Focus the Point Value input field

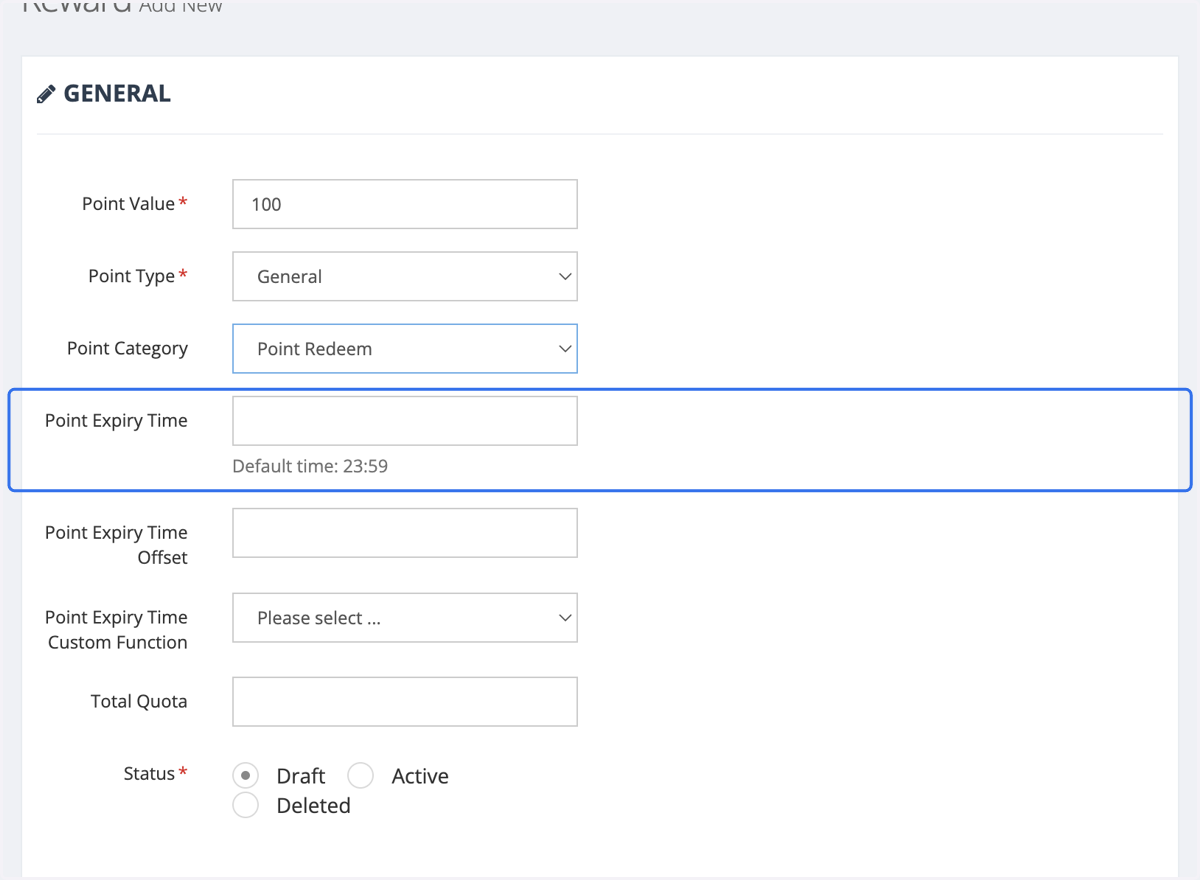point(405,204)
